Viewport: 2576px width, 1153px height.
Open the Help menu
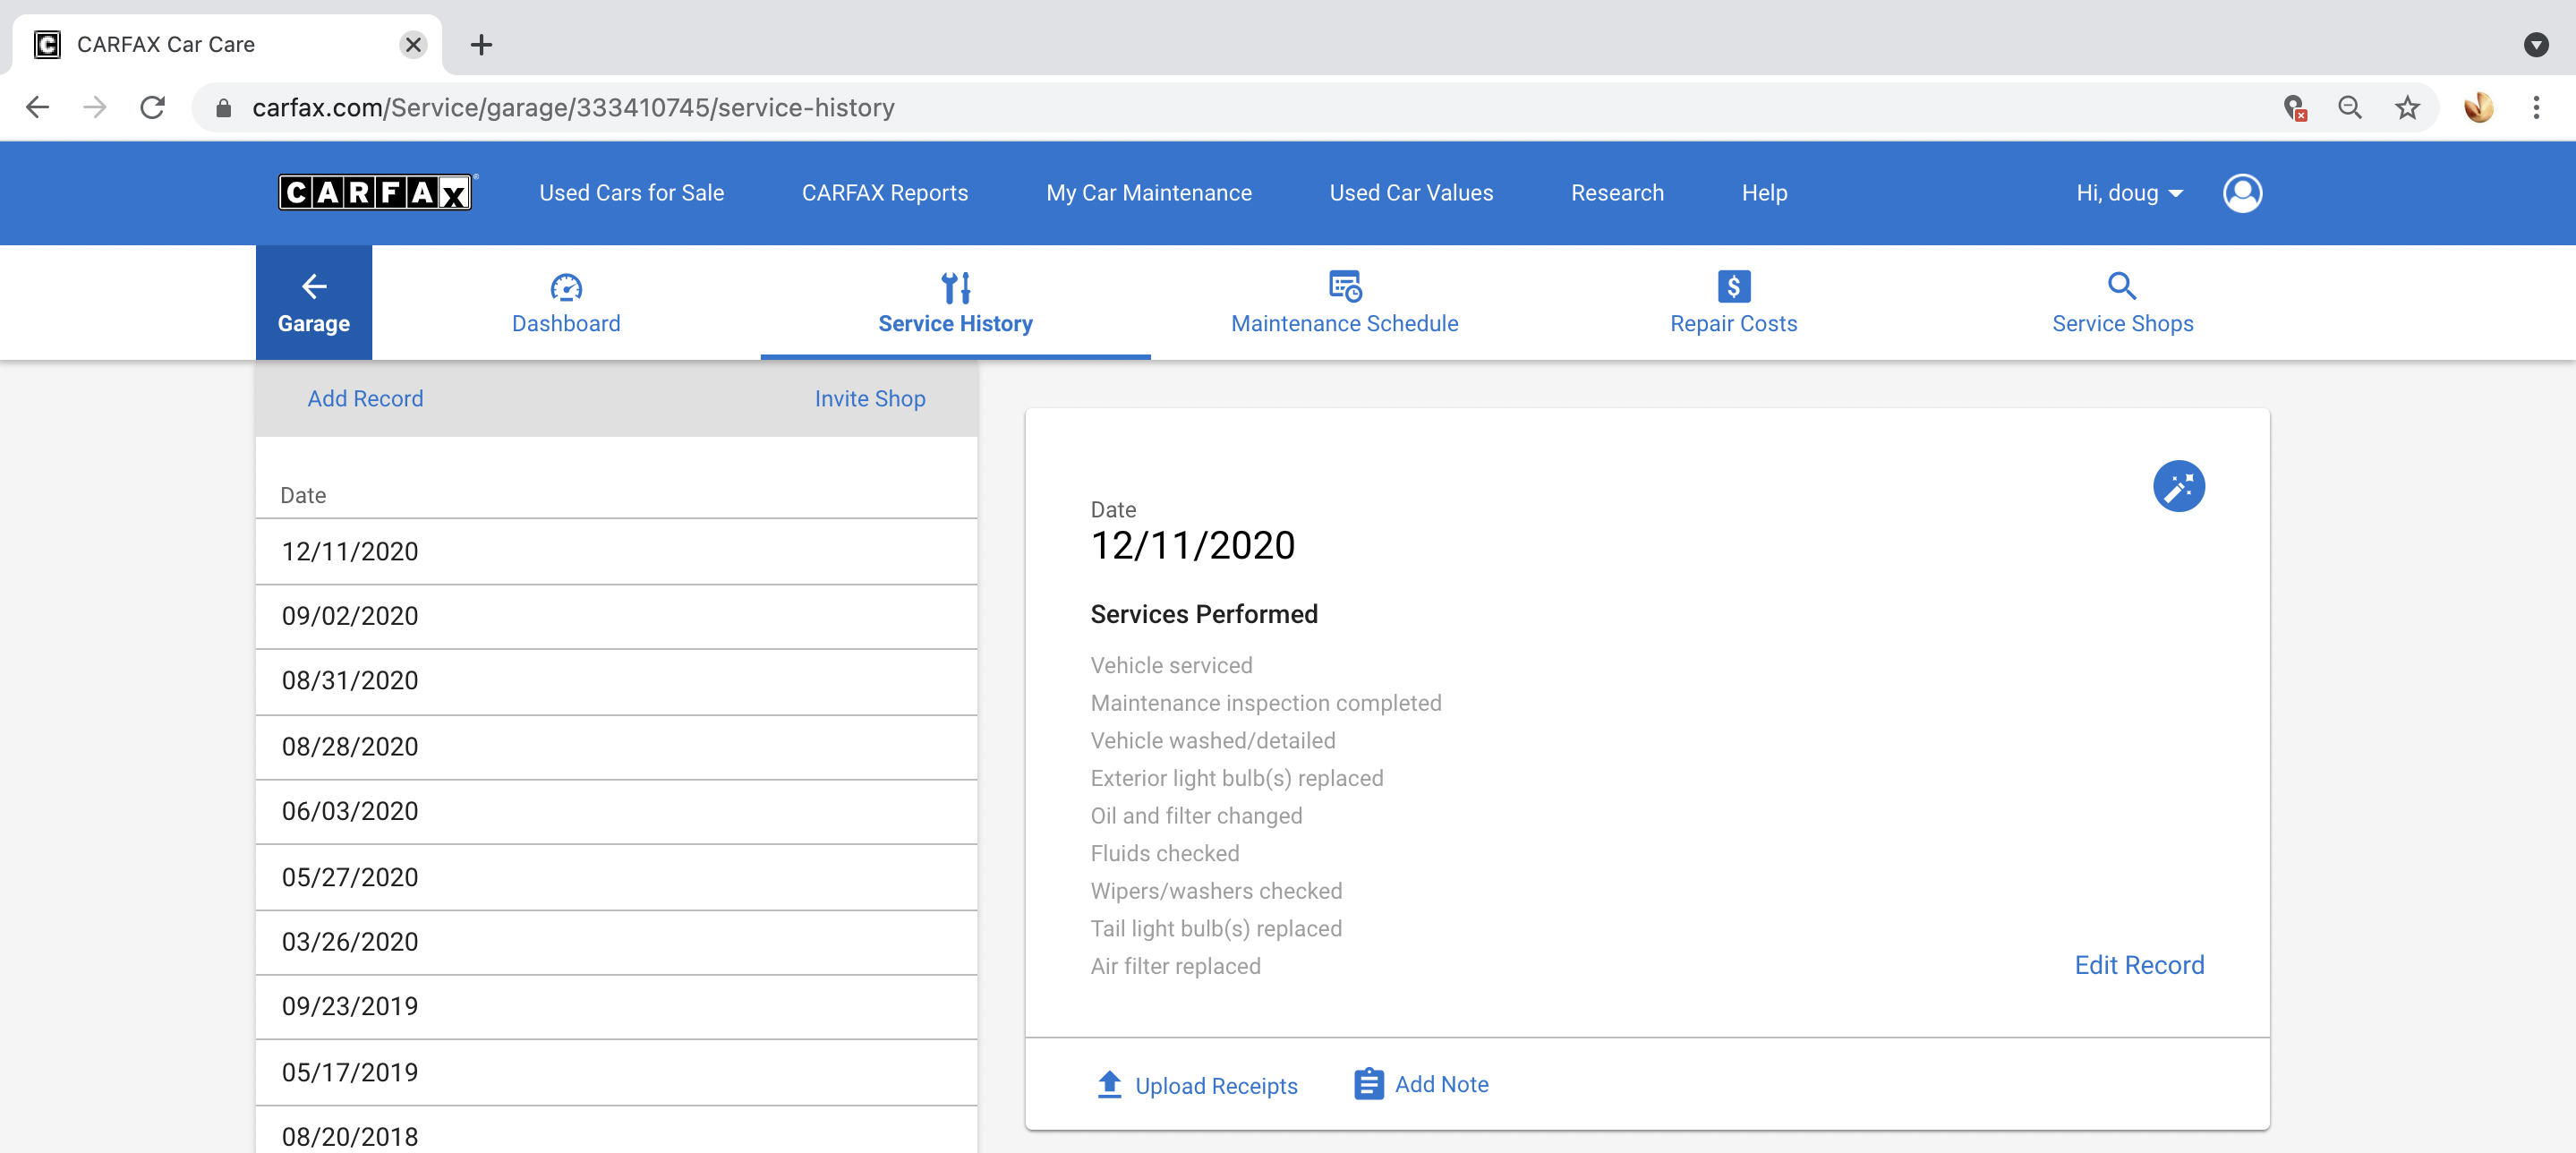[x=1764, y=193]
